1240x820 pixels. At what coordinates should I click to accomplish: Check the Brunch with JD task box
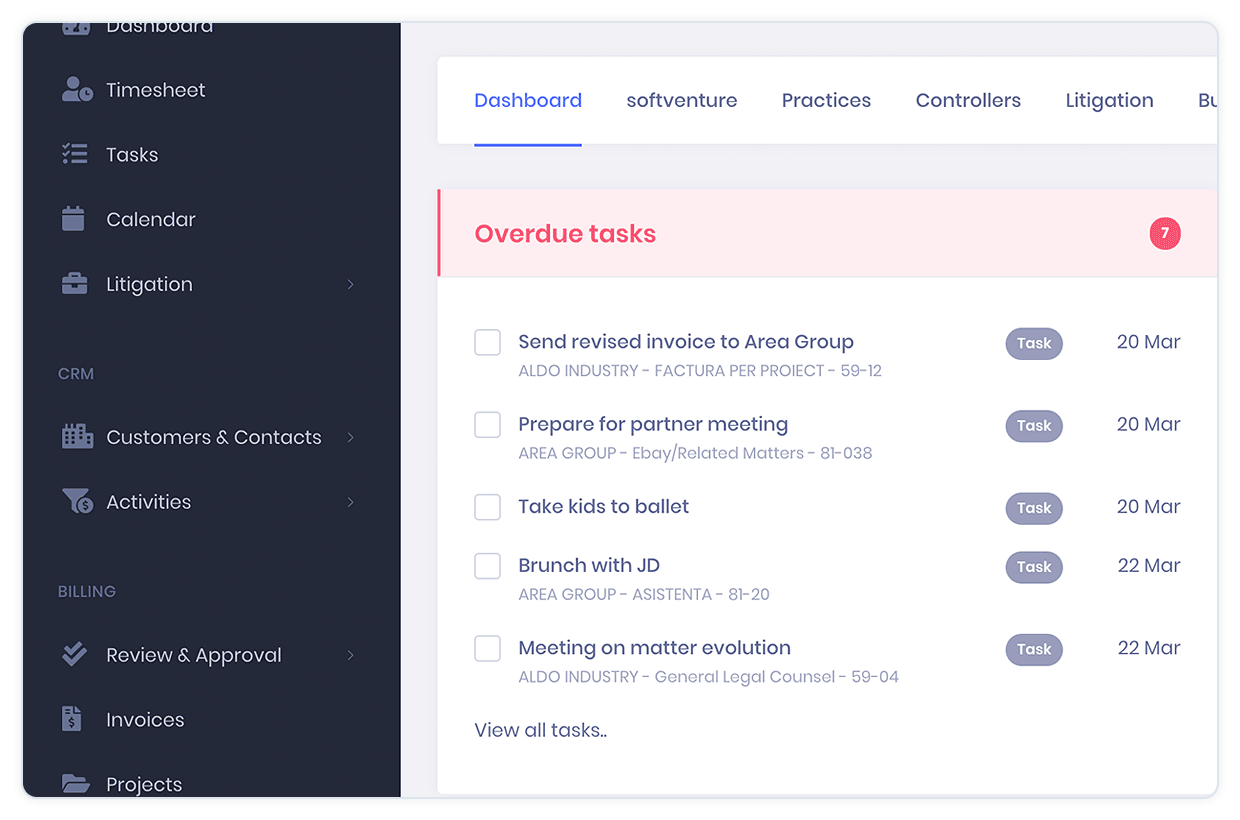[487, 566]
